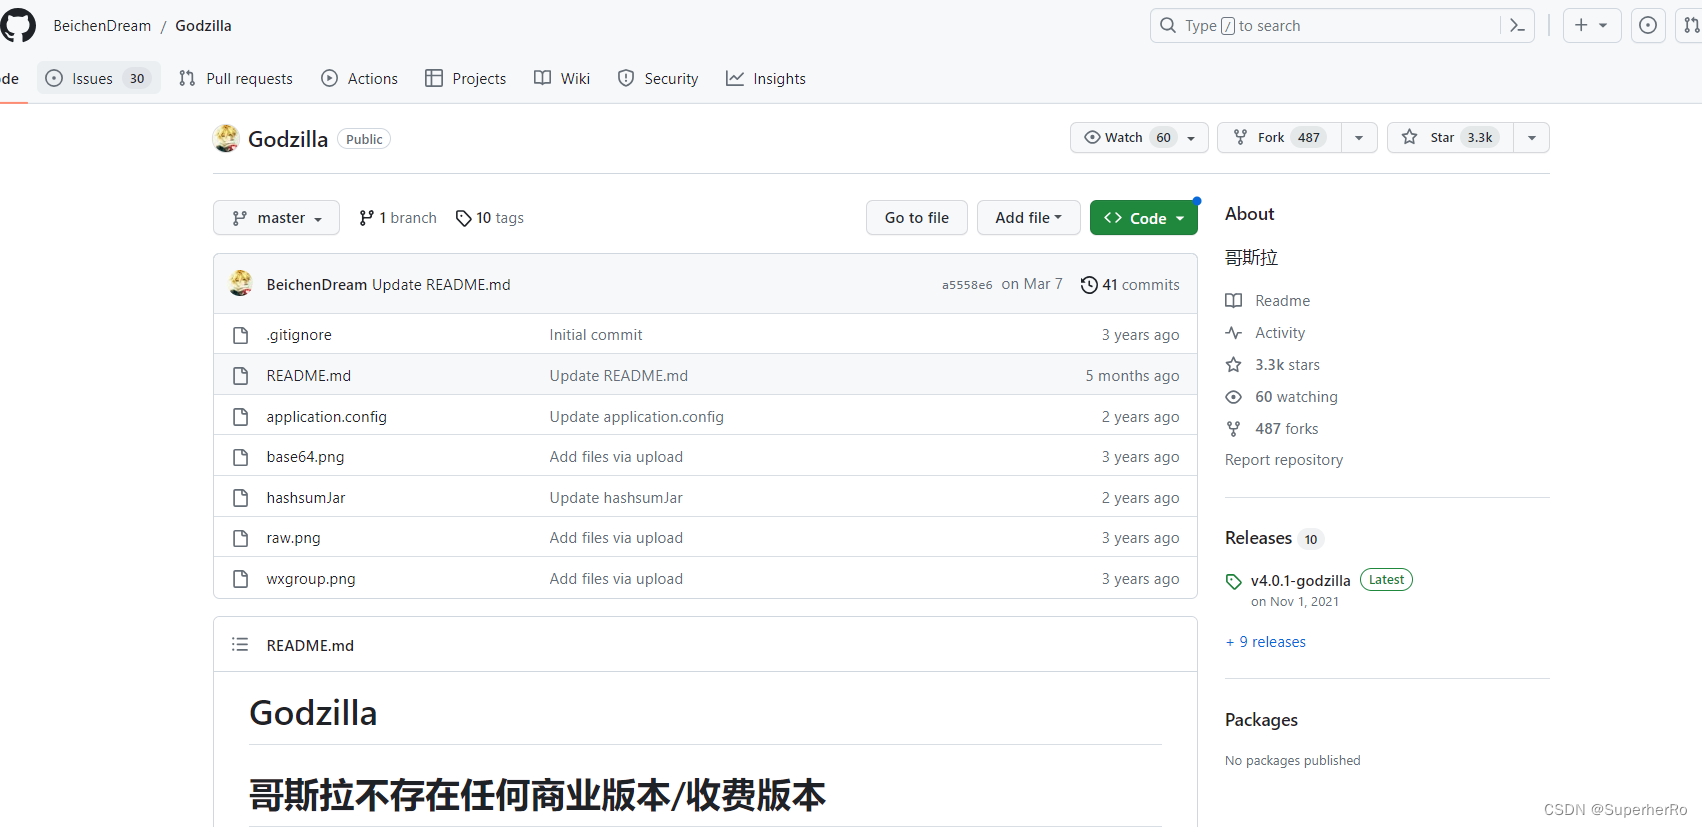1702x827 pixels.
Task: Expand the Star lists dropdown arrow
Action: pyautogui.click(x=1532, y=138)
